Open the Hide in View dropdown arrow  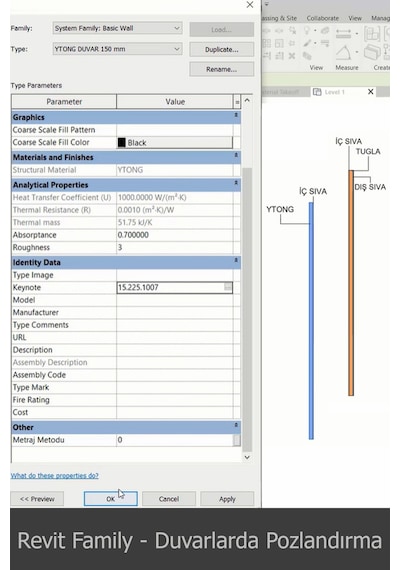click(x=315, y=31)
